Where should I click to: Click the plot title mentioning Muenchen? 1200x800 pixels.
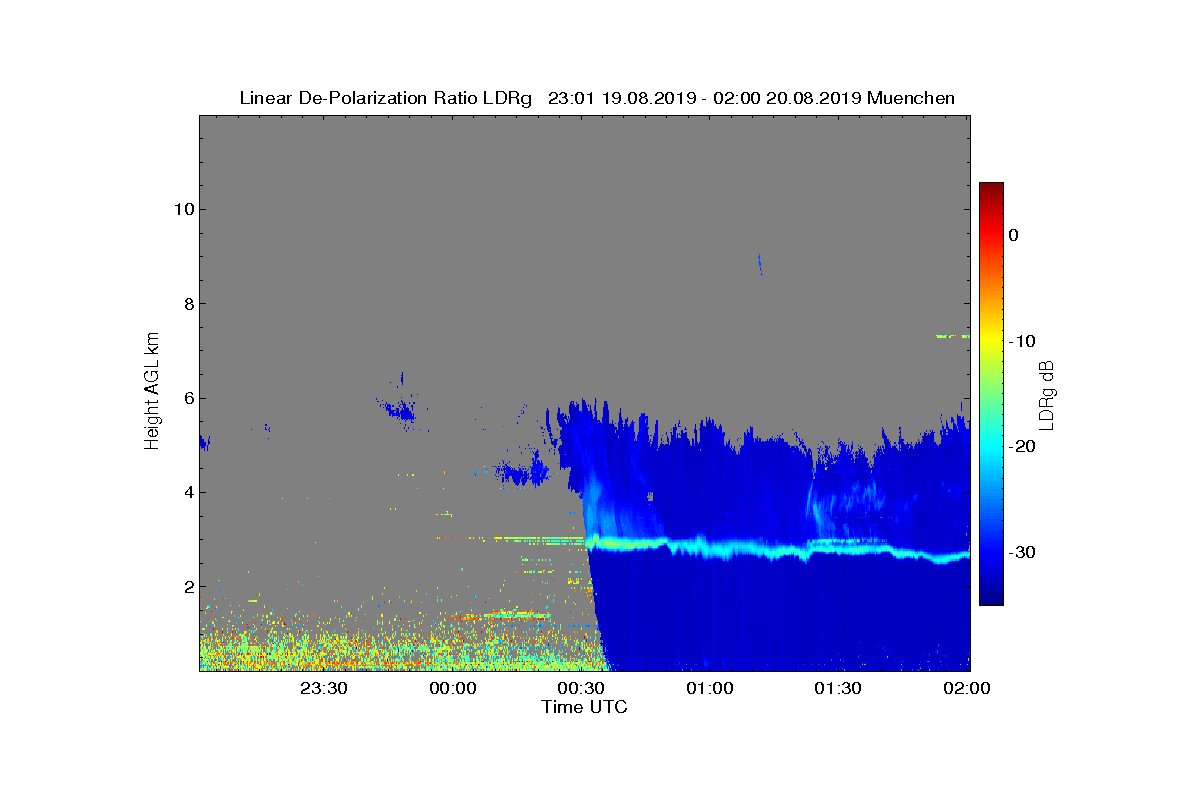[597, 98]
